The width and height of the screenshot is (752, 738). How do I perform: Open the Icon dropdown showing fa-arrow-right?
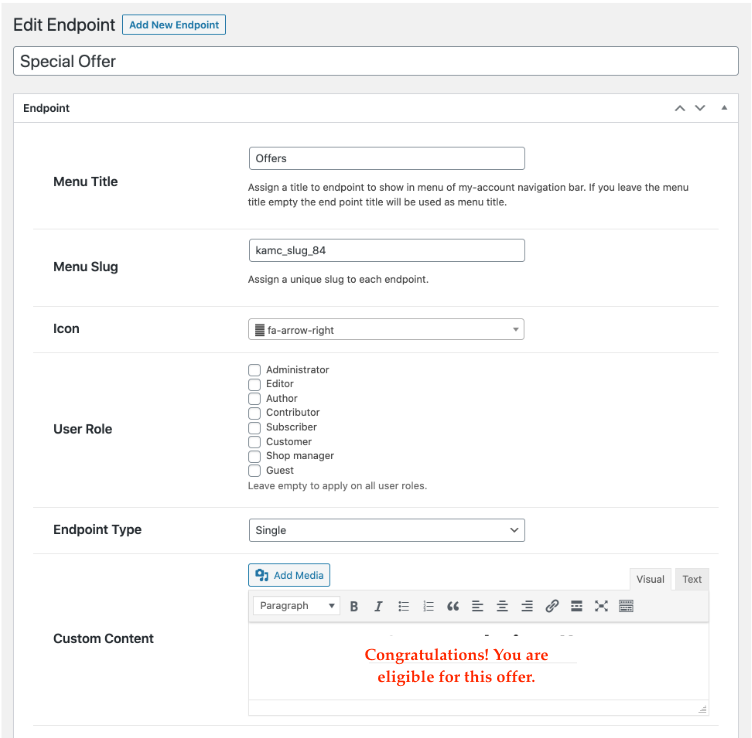386,329
